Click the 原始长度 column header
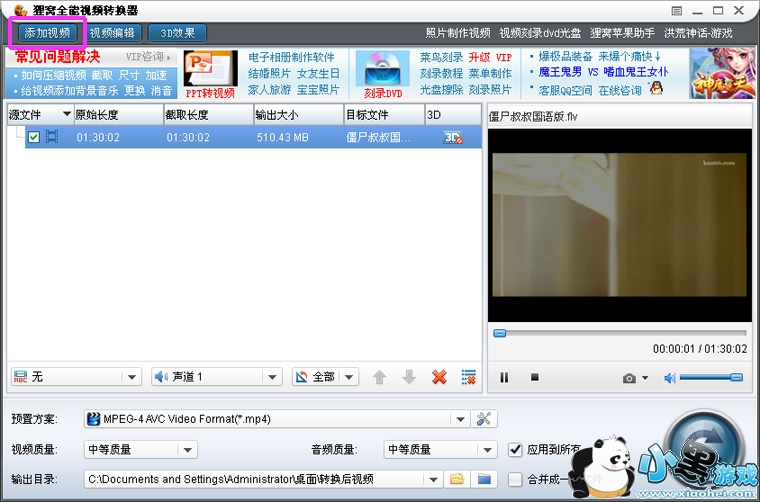Screen dimensions: 760x502 coord(118,115)
